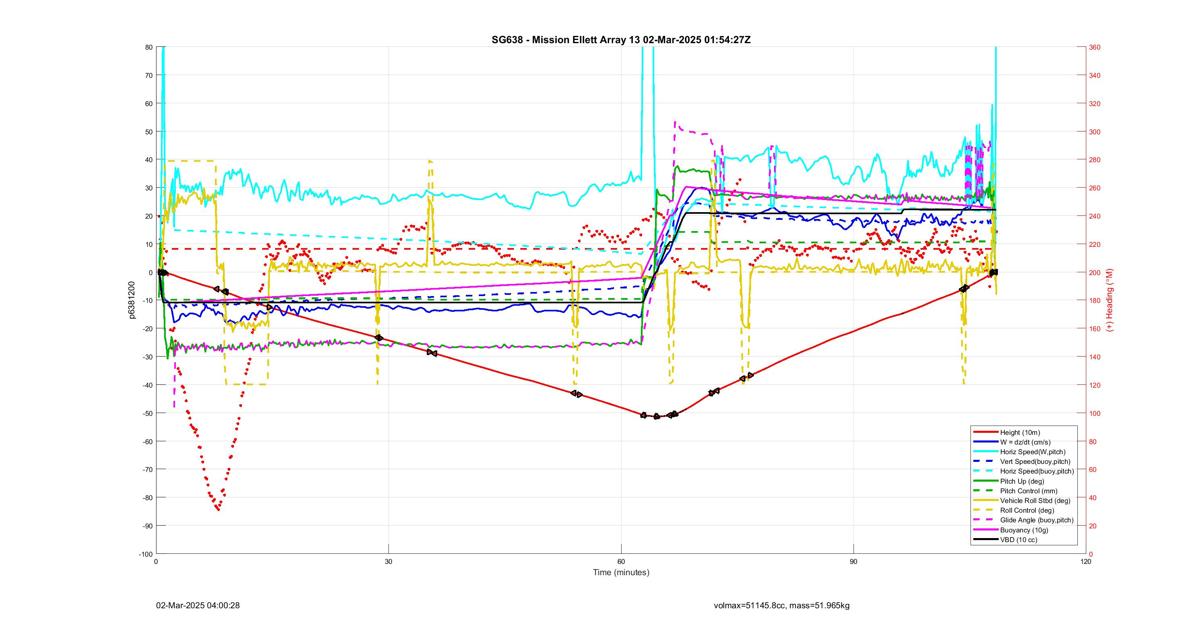
Task: Click the left y-axis tick label '-90'
Action: point(146,526)
